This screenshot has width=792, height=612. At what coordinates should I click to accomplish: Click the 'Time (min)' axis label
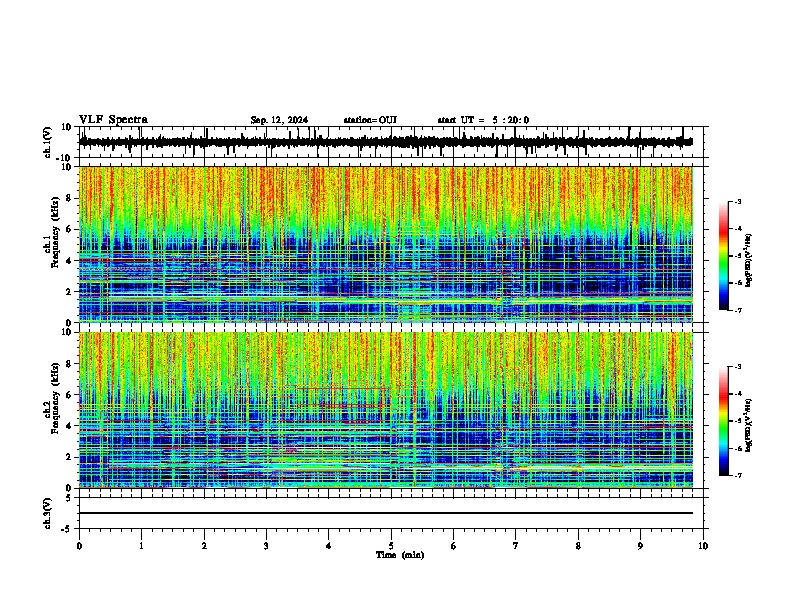pos(400,555)
